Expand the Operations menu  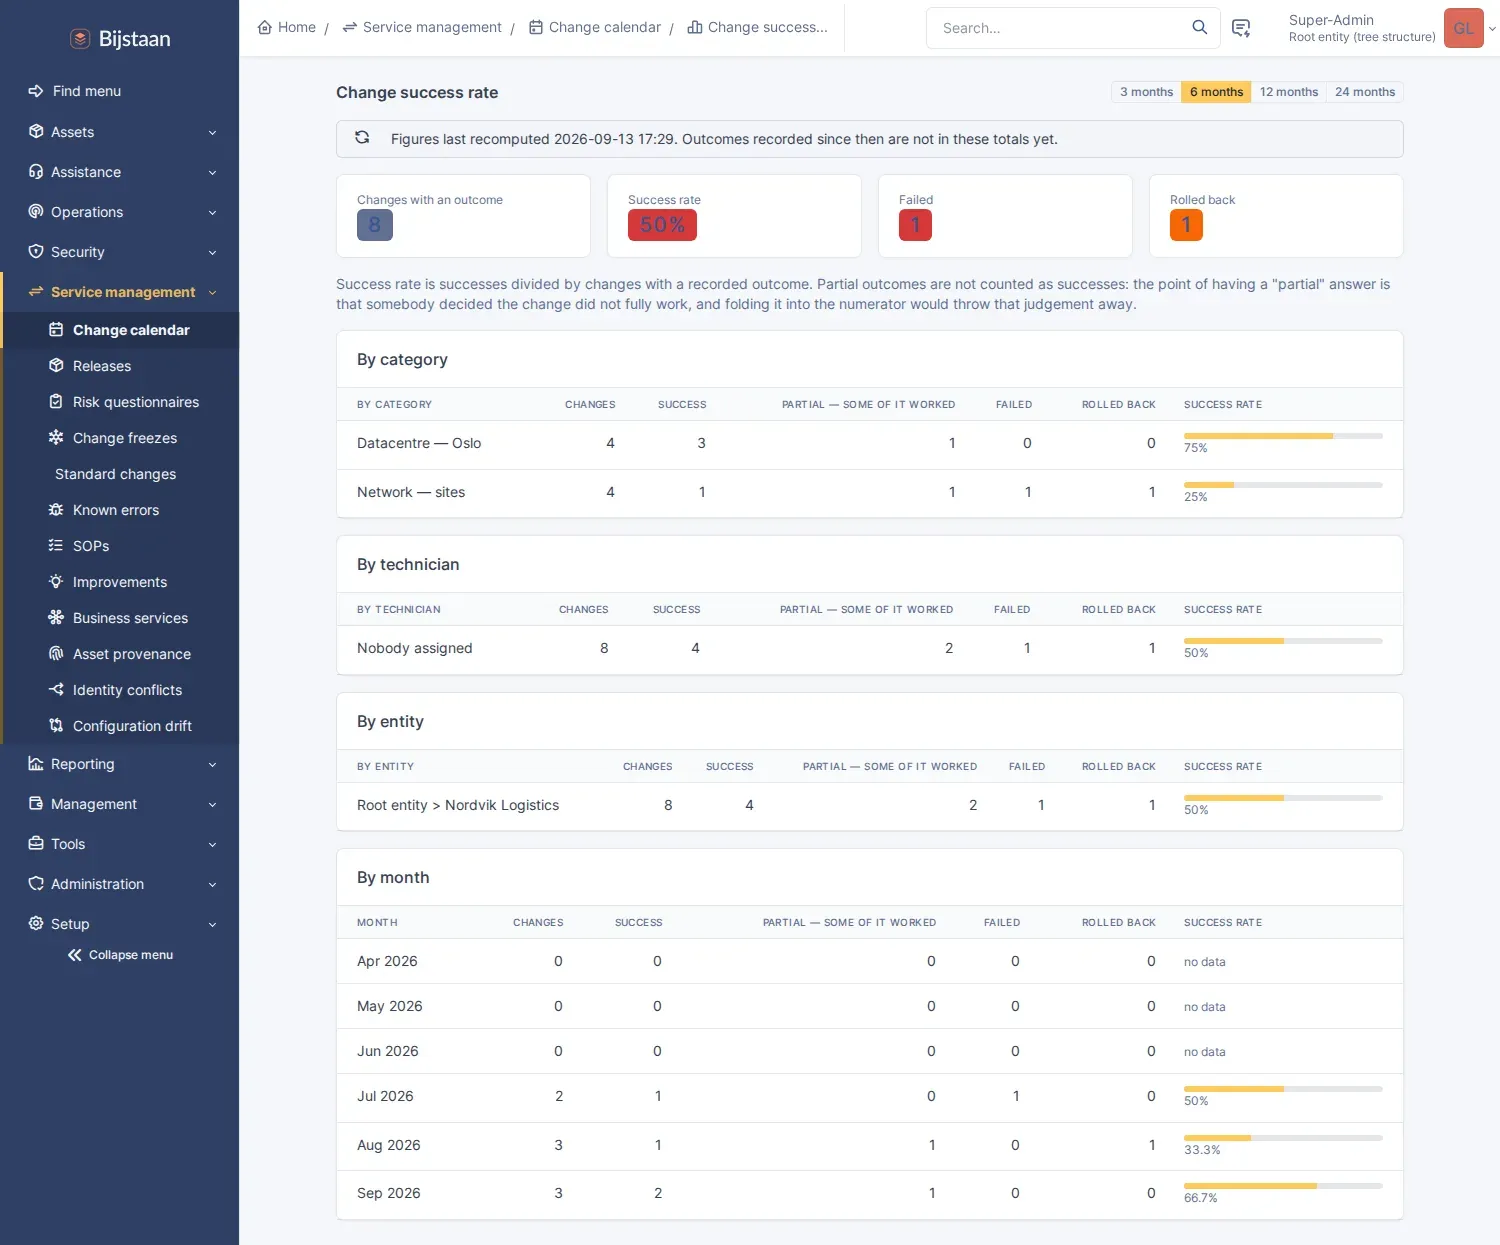tap(120, 212)
